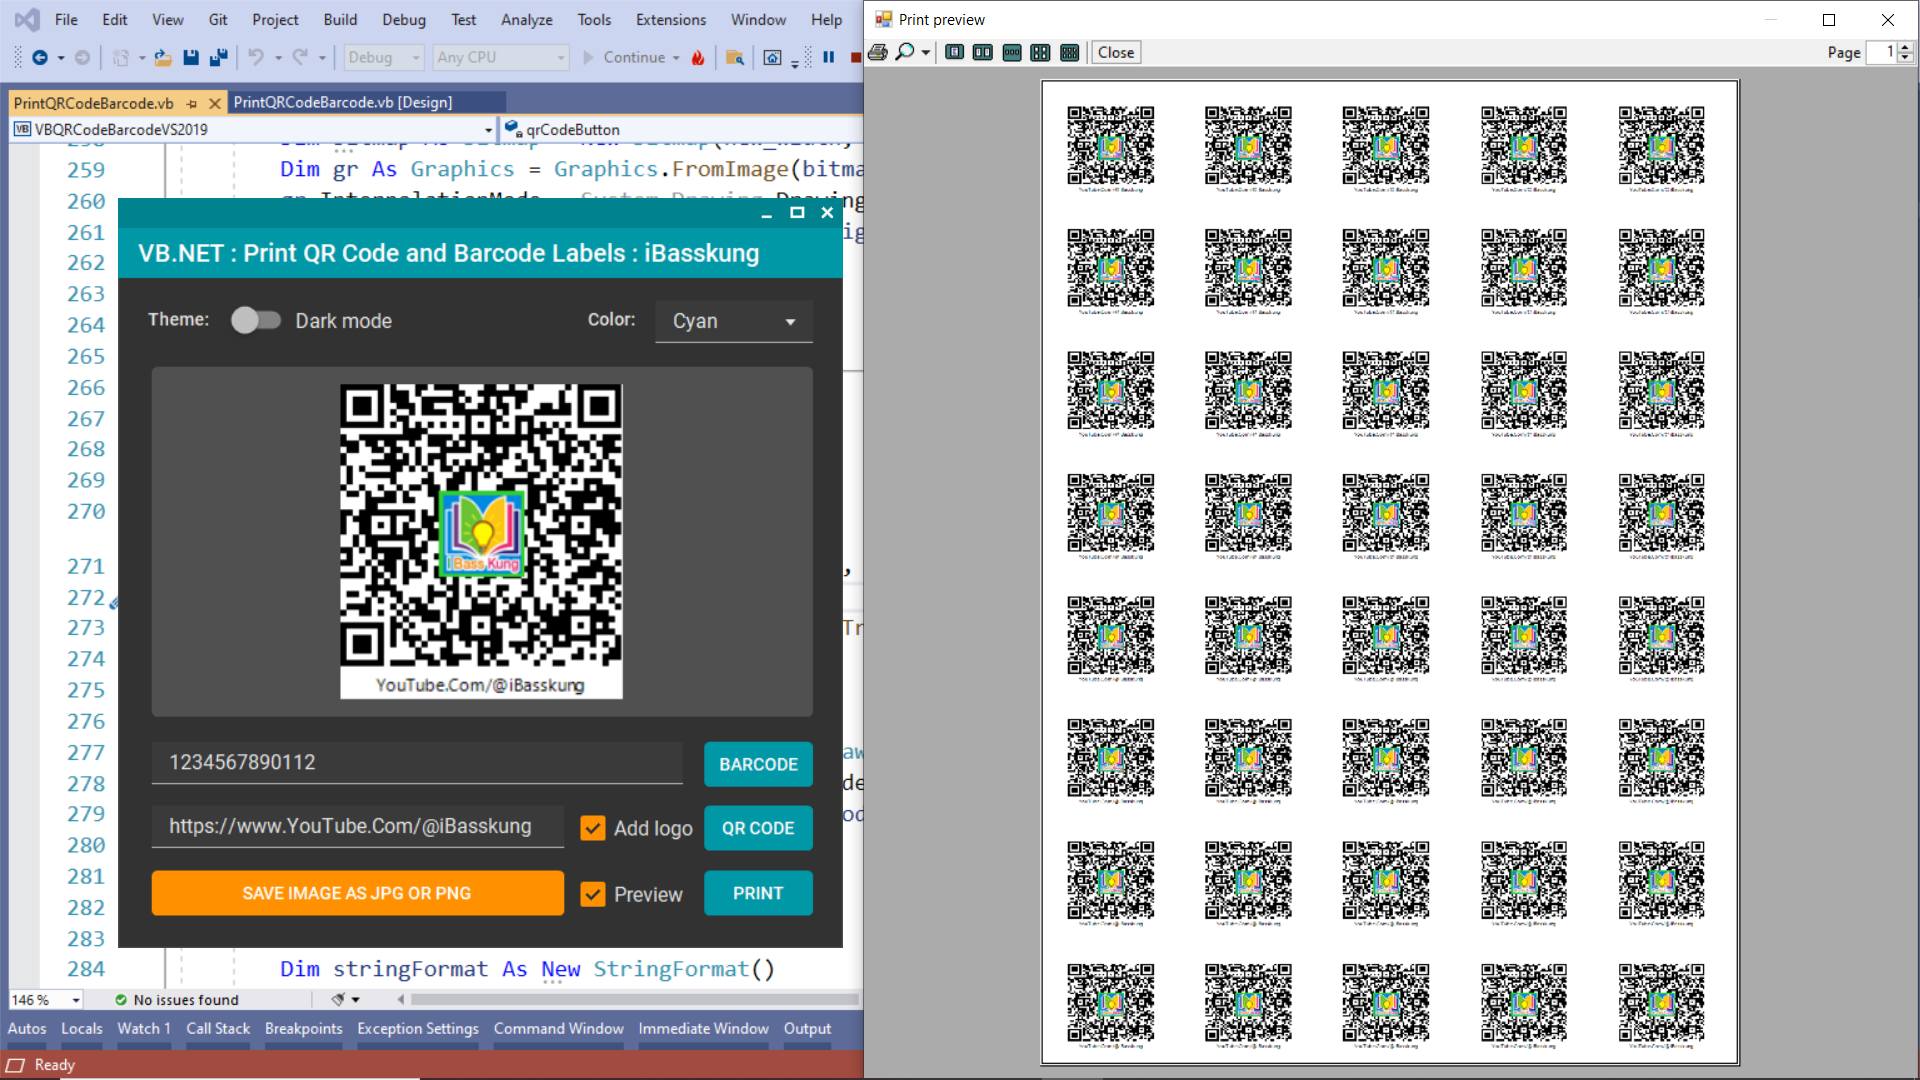Open the Cyan color dropdown
This screenshot has width=1920, height=1080.
pyautogui.click(x=733, y=321)
